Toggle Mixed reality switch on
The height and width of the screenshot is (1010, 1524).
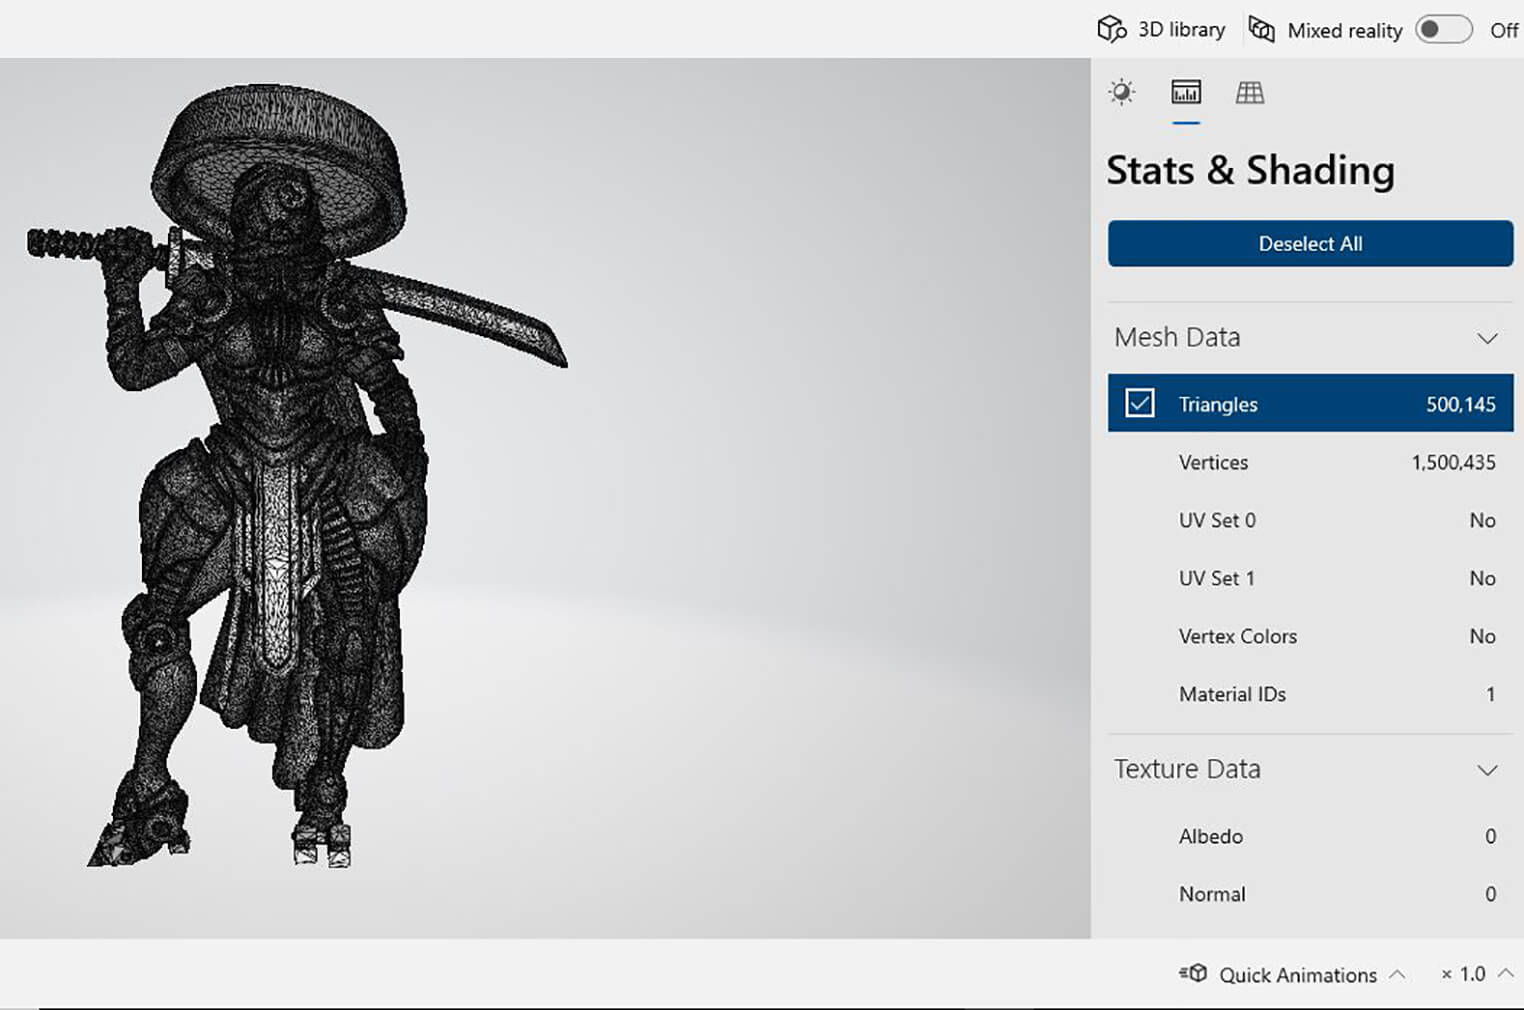tap(1443, 30)
